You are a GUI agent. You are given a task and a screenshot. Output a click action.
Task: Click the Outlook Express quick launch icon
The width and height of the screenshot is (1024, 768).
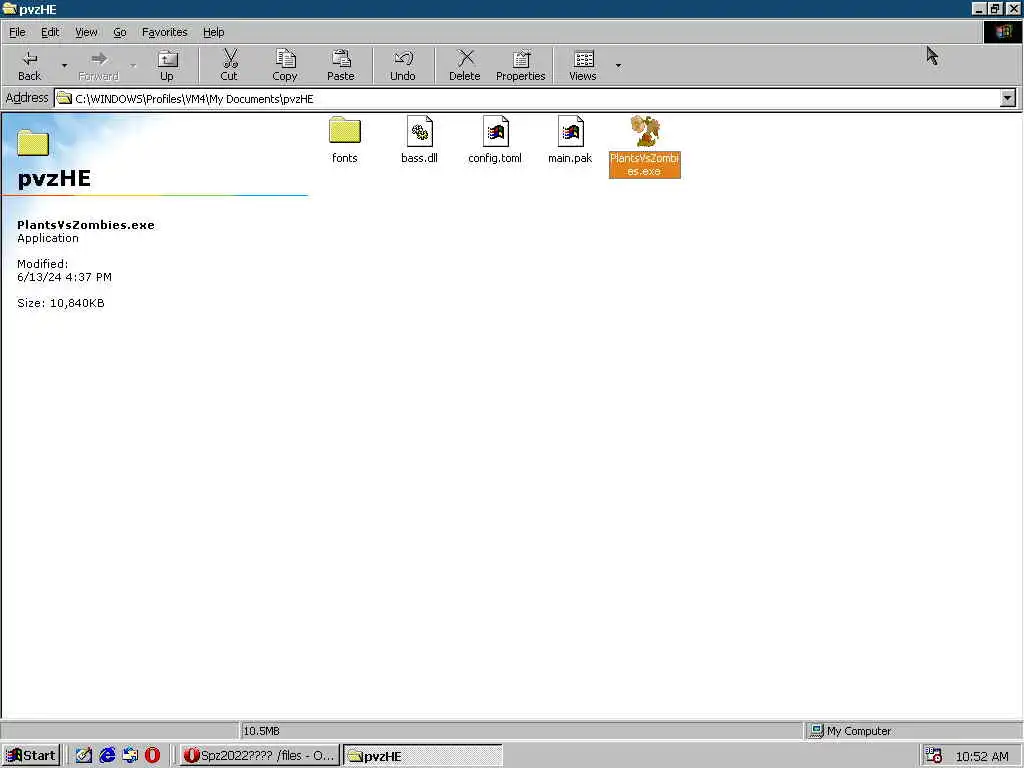click(130, 756)
